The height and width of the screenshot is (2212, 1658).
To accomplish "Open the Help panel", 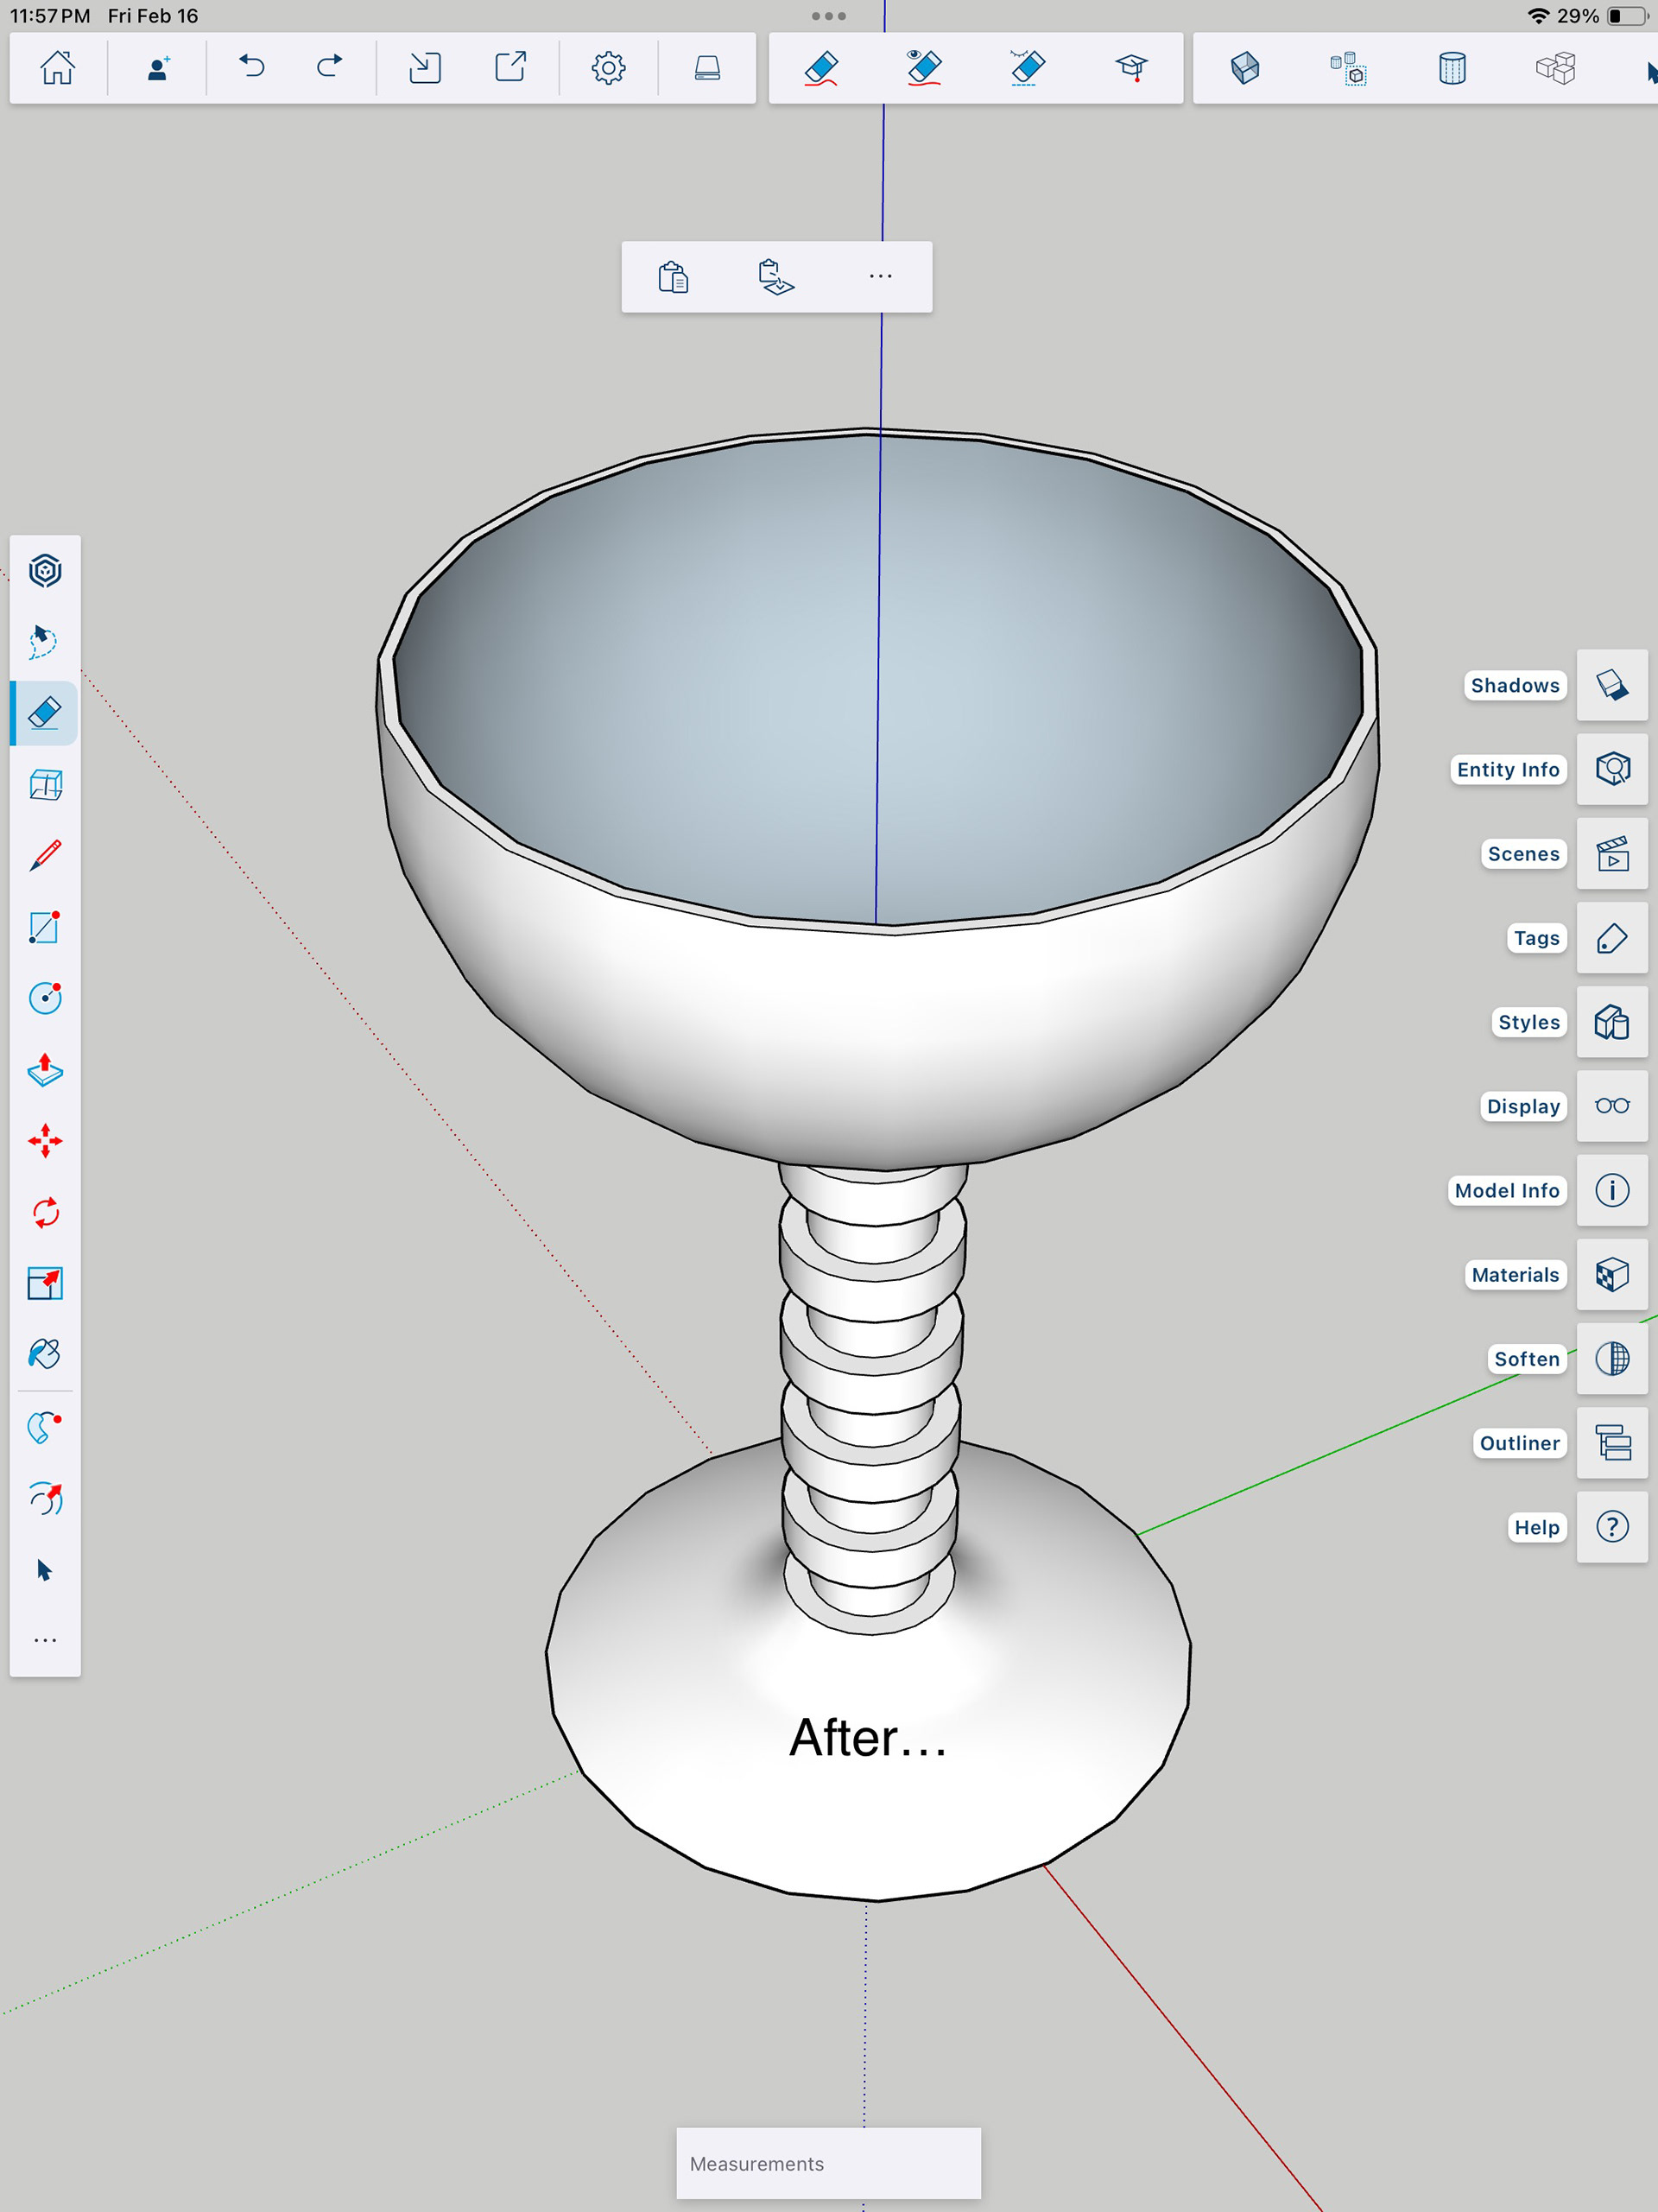I will coord(1612,1527).
